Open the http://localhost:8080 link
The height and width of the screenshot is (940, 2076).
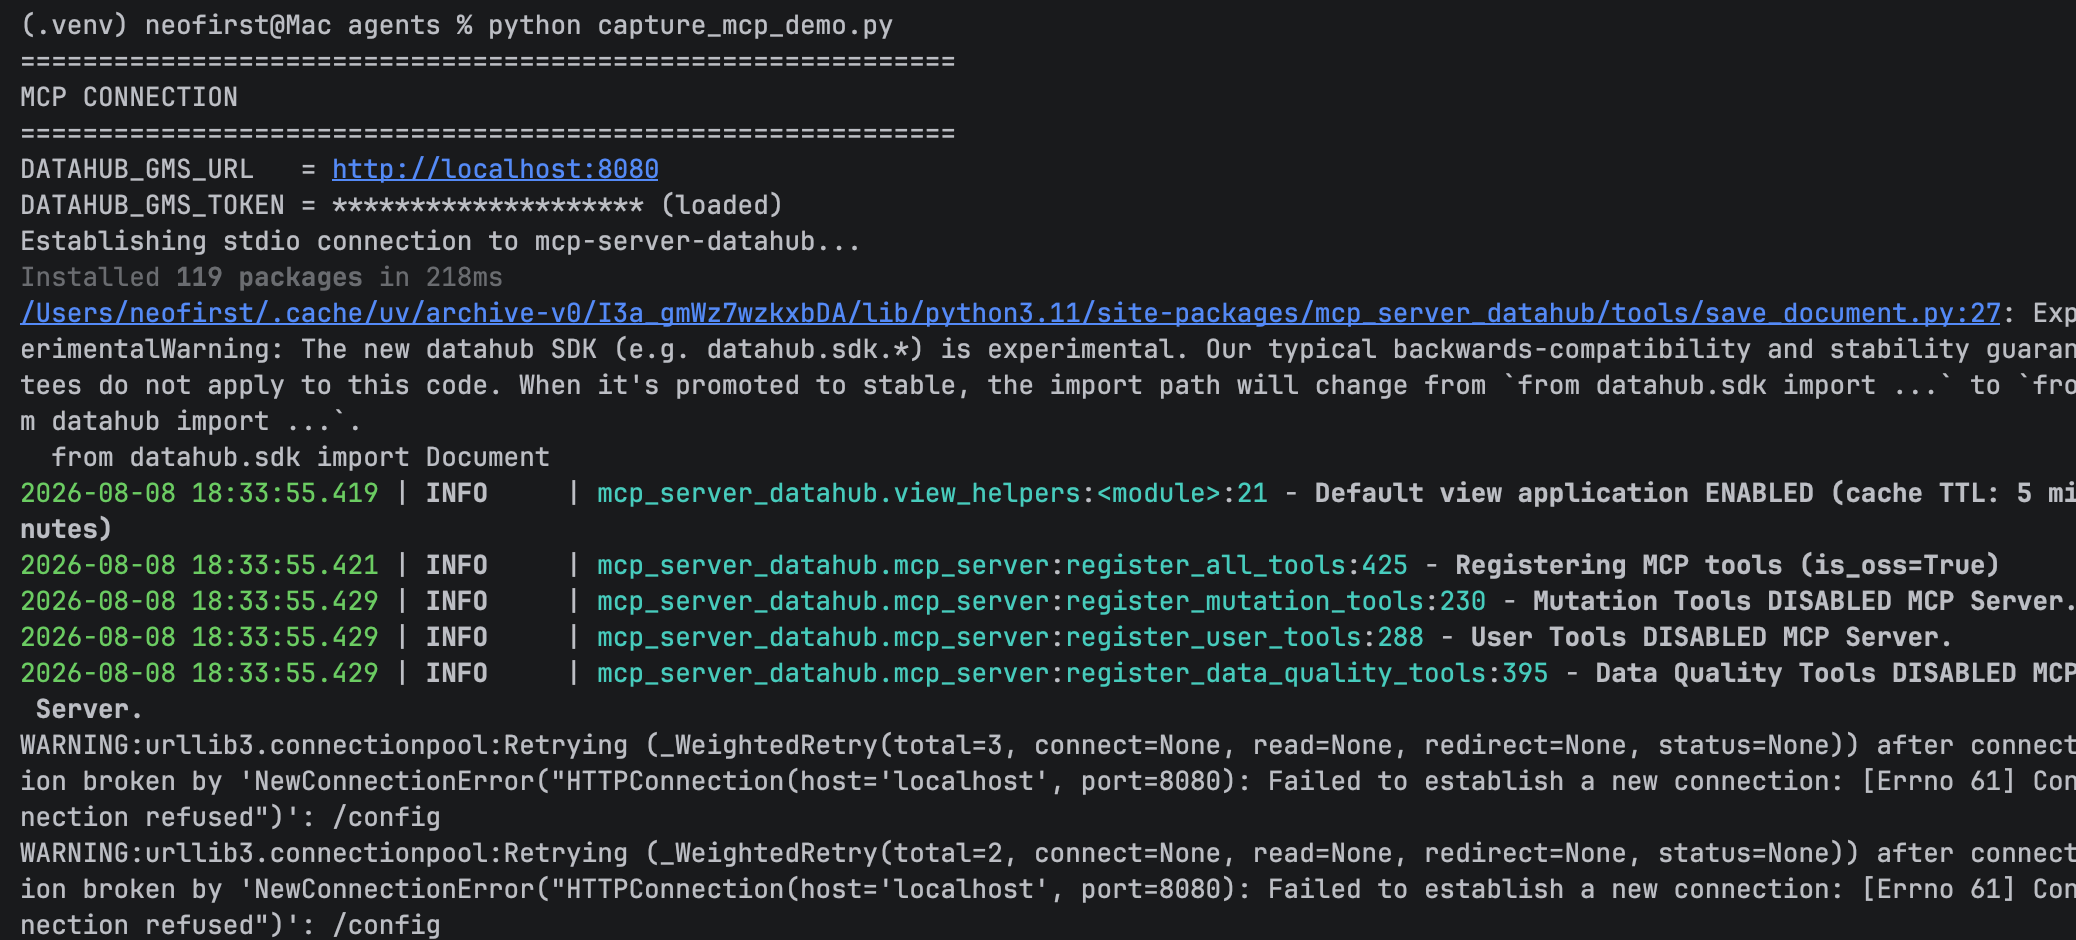[x=495, y=169]
